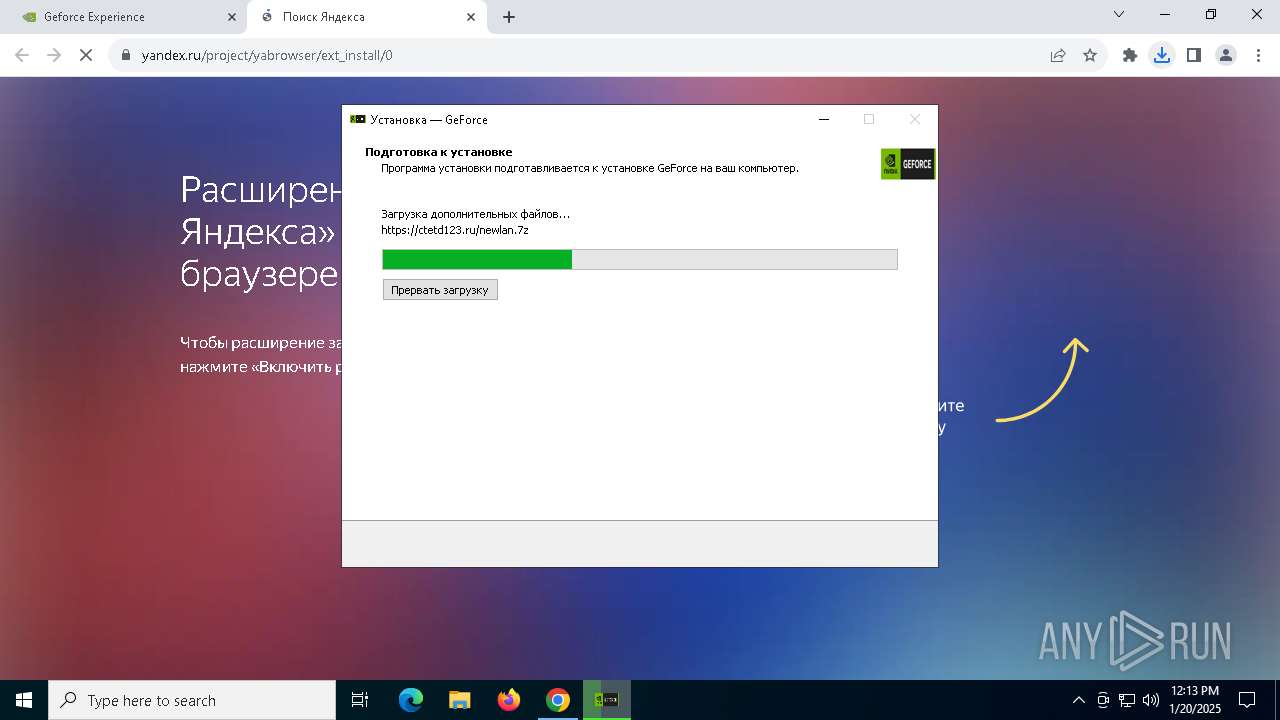Viewport: 1280px width, 720px height.
Task: Open the Chrome downloads panel
Action: (1162, 55)
